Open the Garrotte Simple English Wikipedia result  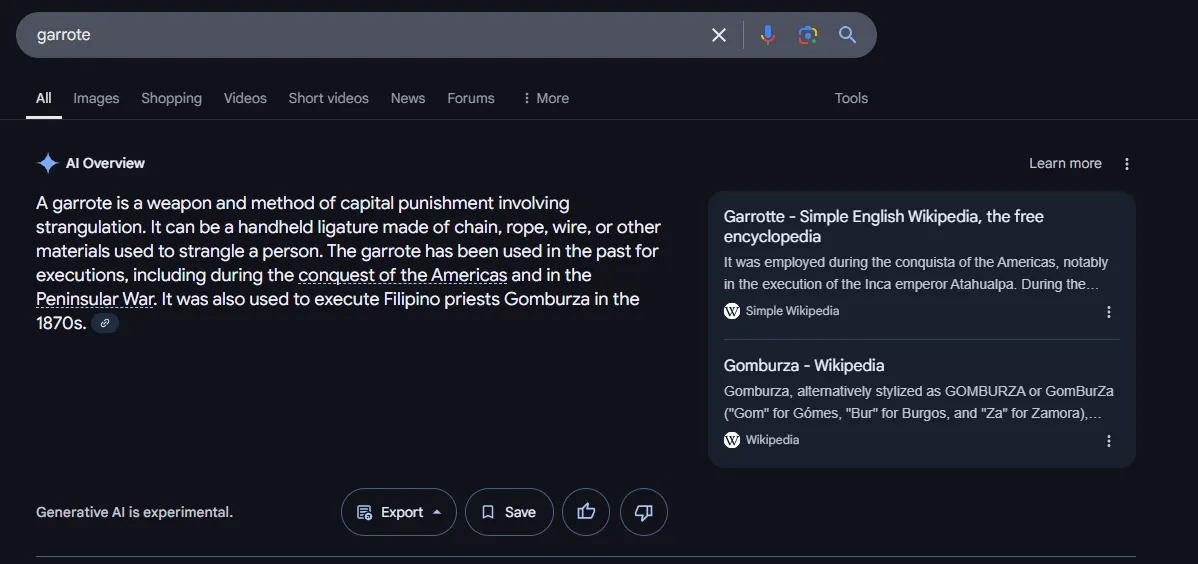coord(883,226)
